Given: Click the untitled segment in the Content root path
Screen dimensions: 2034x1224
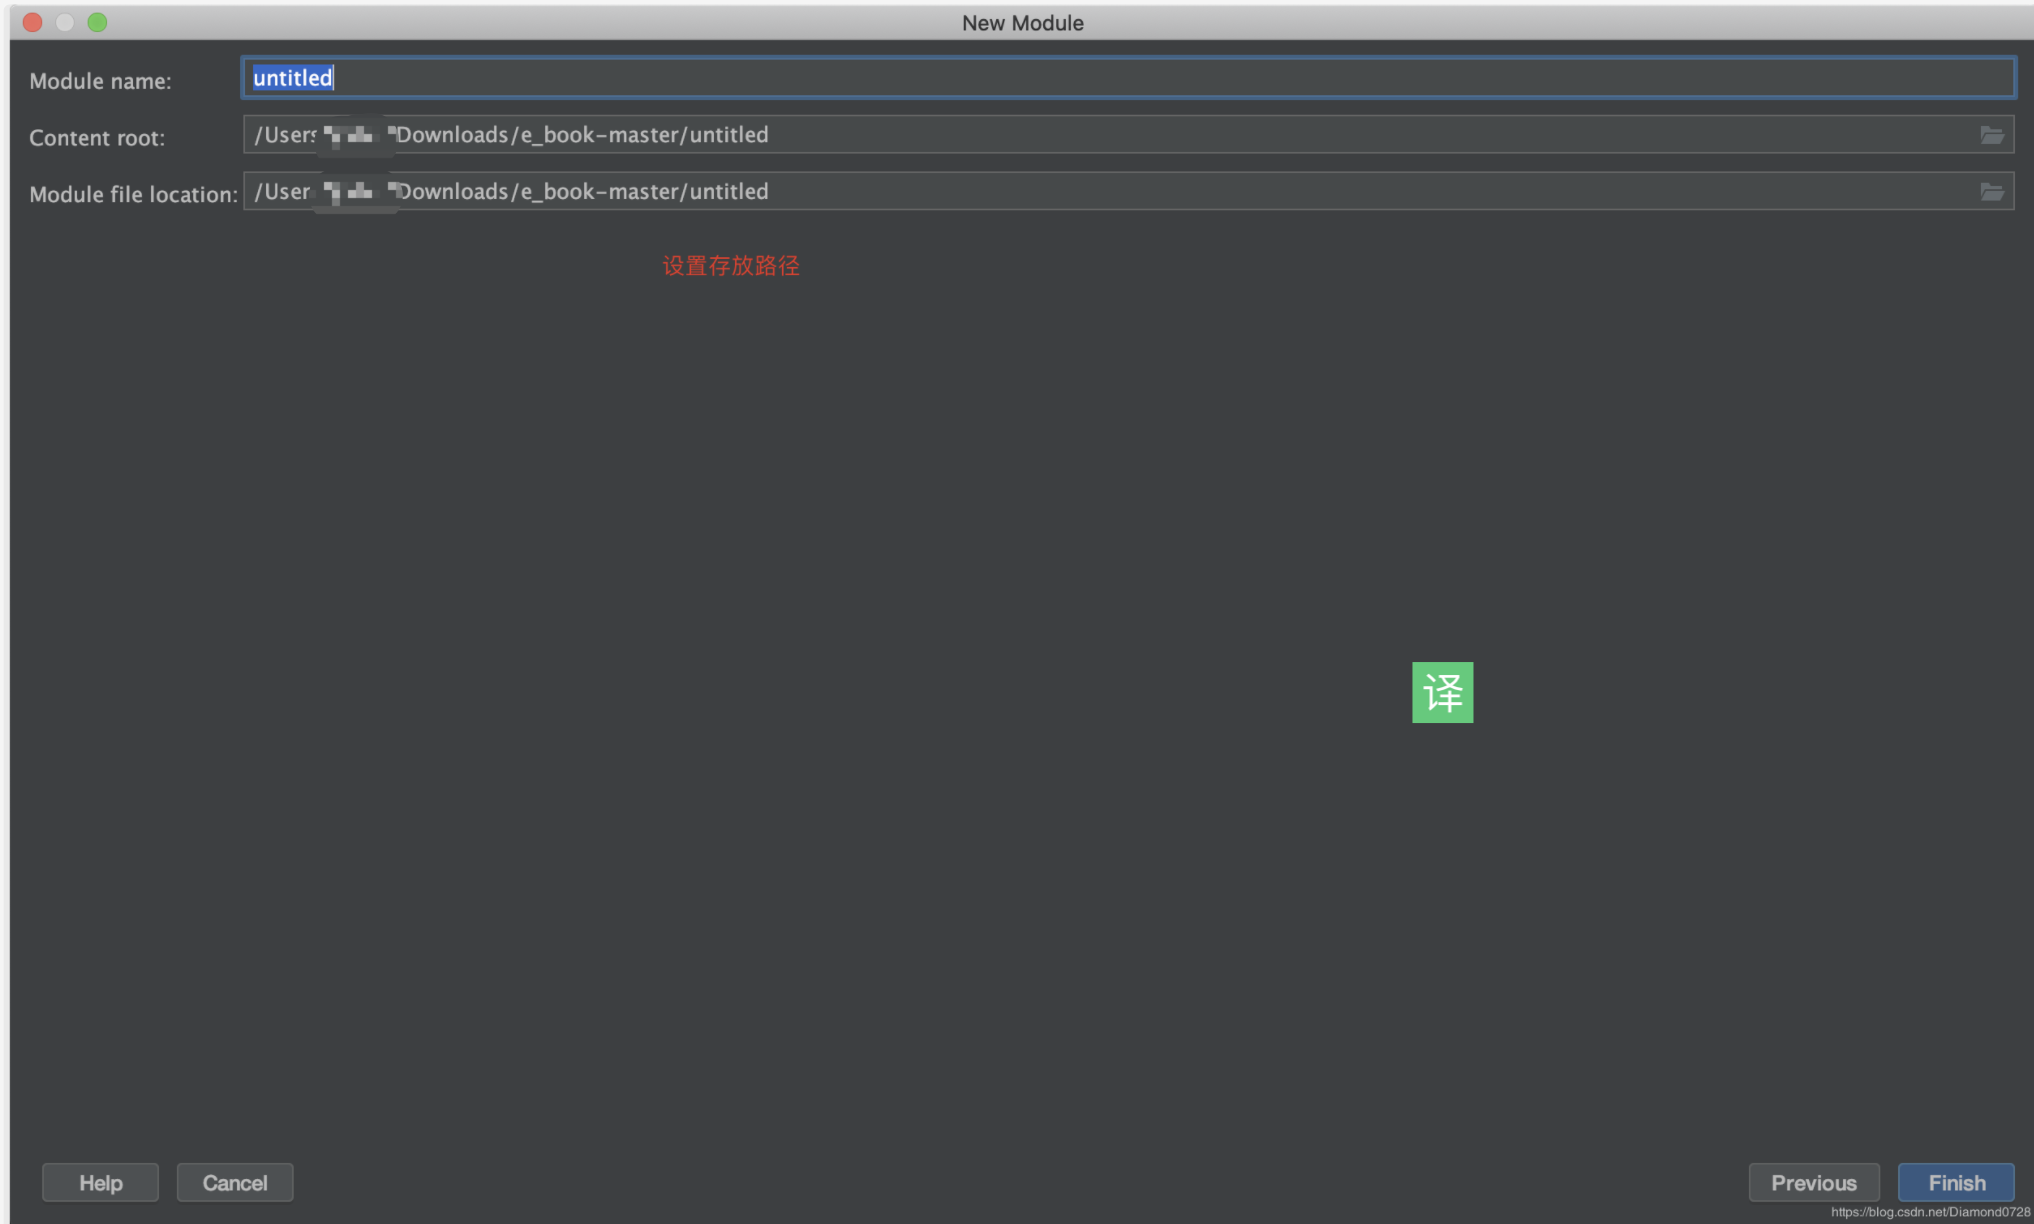Looking at the screenshot, I should pos(733,134).
